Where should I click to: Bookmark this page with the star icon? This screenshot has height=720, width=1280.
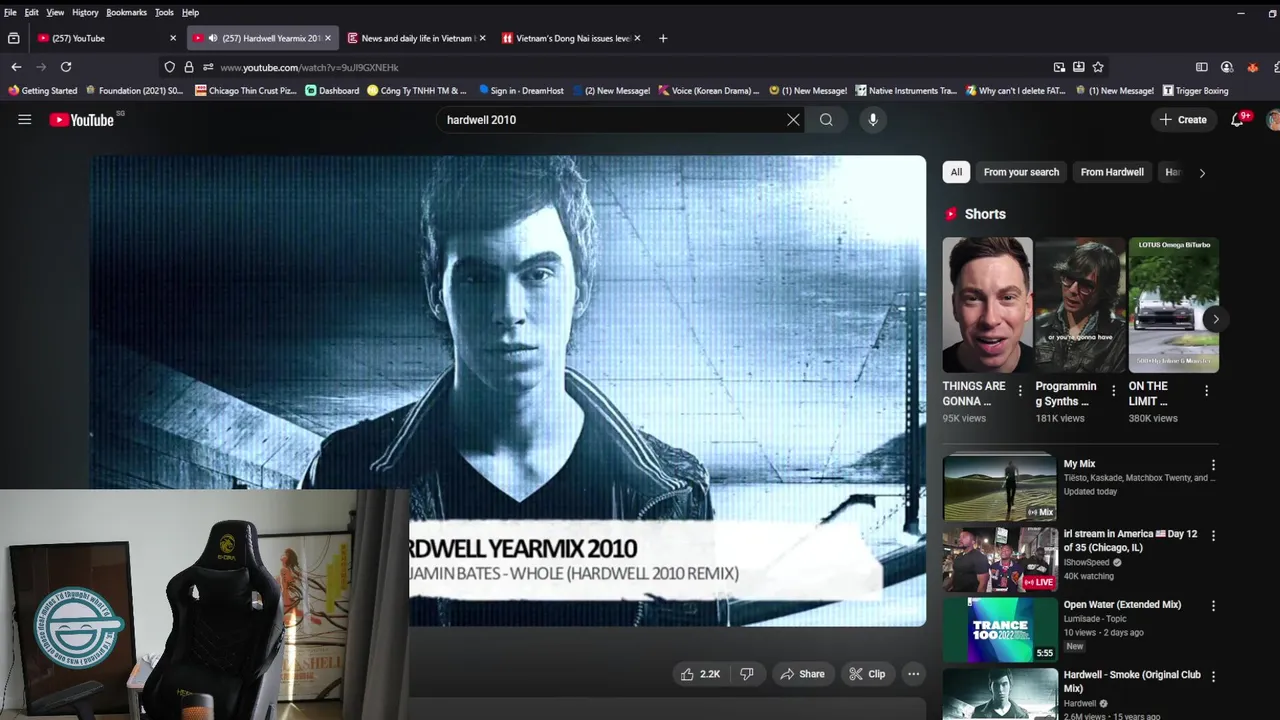[1098, 67]
